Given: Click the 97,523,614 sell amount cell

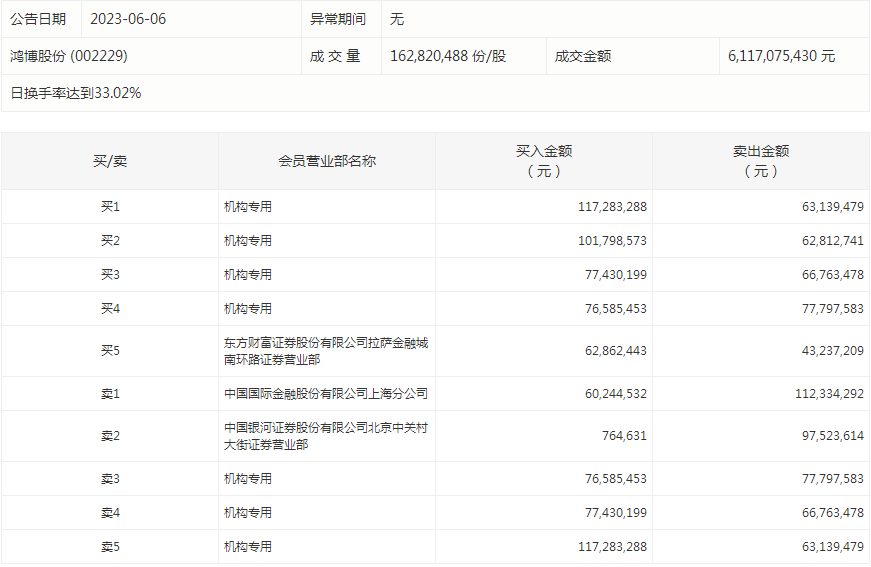Looking at the screenshot, I should click(x=832, y=436).
